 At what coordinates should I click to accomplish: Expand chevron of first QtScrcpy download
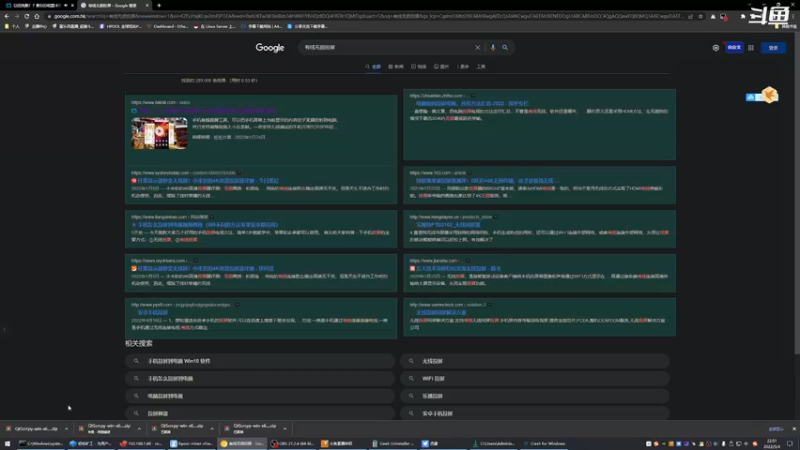(x=66, y=429)
